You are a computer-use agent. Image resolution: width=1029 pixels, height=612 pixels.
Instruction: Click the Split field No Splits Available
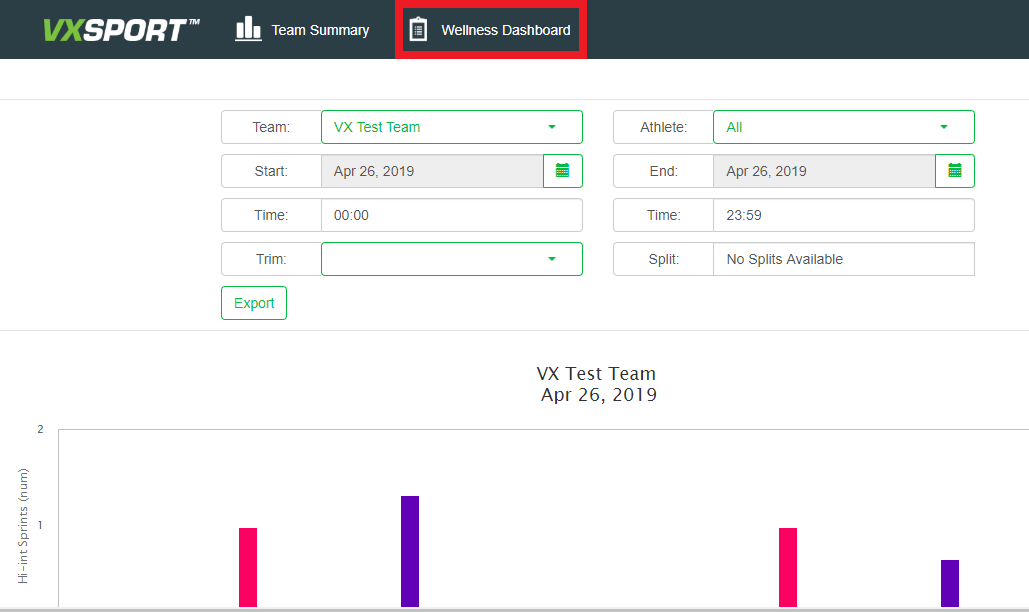pos(843,259)
